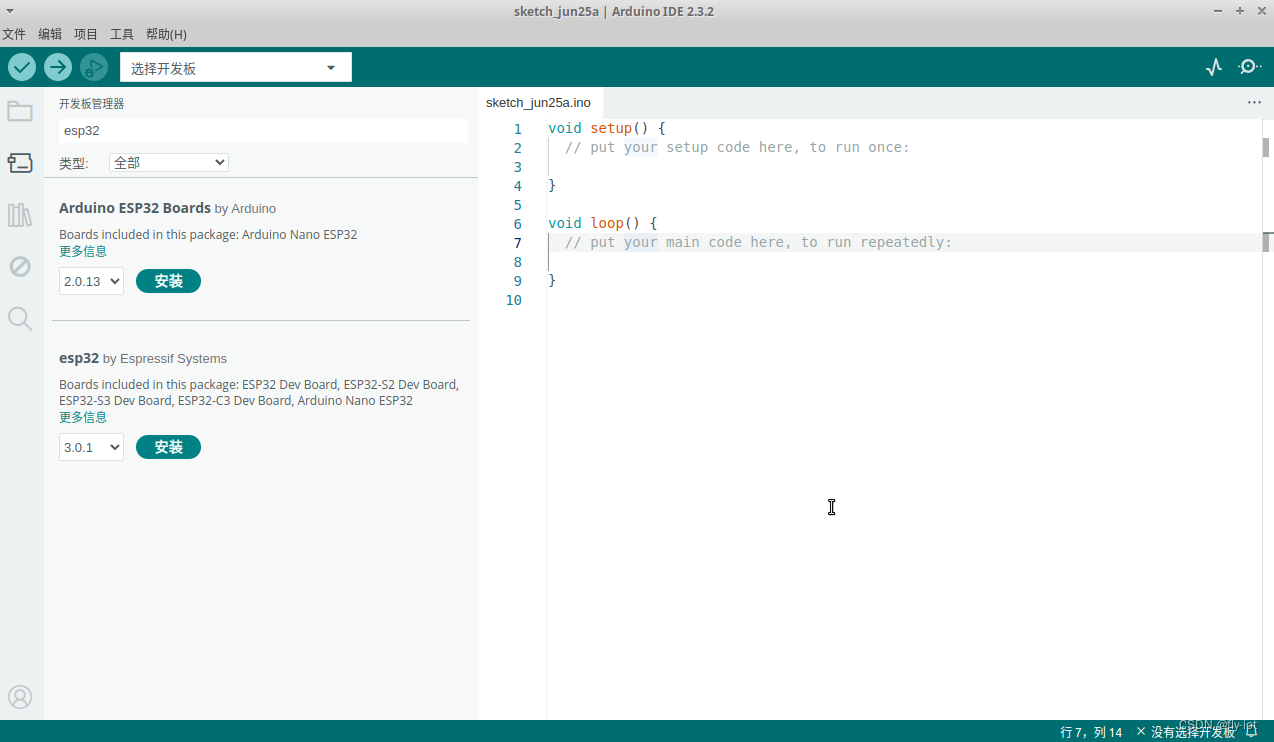Click the 'put your setup code here' comment

coord(737,147)
